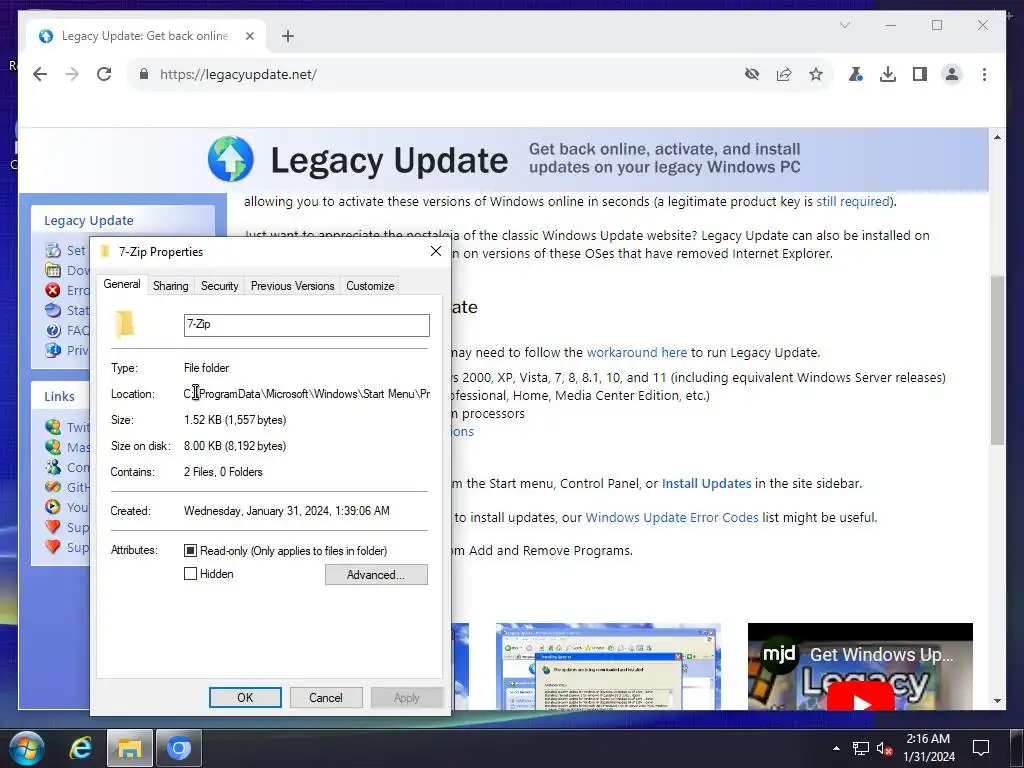Open the Chrome profile avatar
The height and width of the screenshot is (768, 1024).
pos(952,74)
